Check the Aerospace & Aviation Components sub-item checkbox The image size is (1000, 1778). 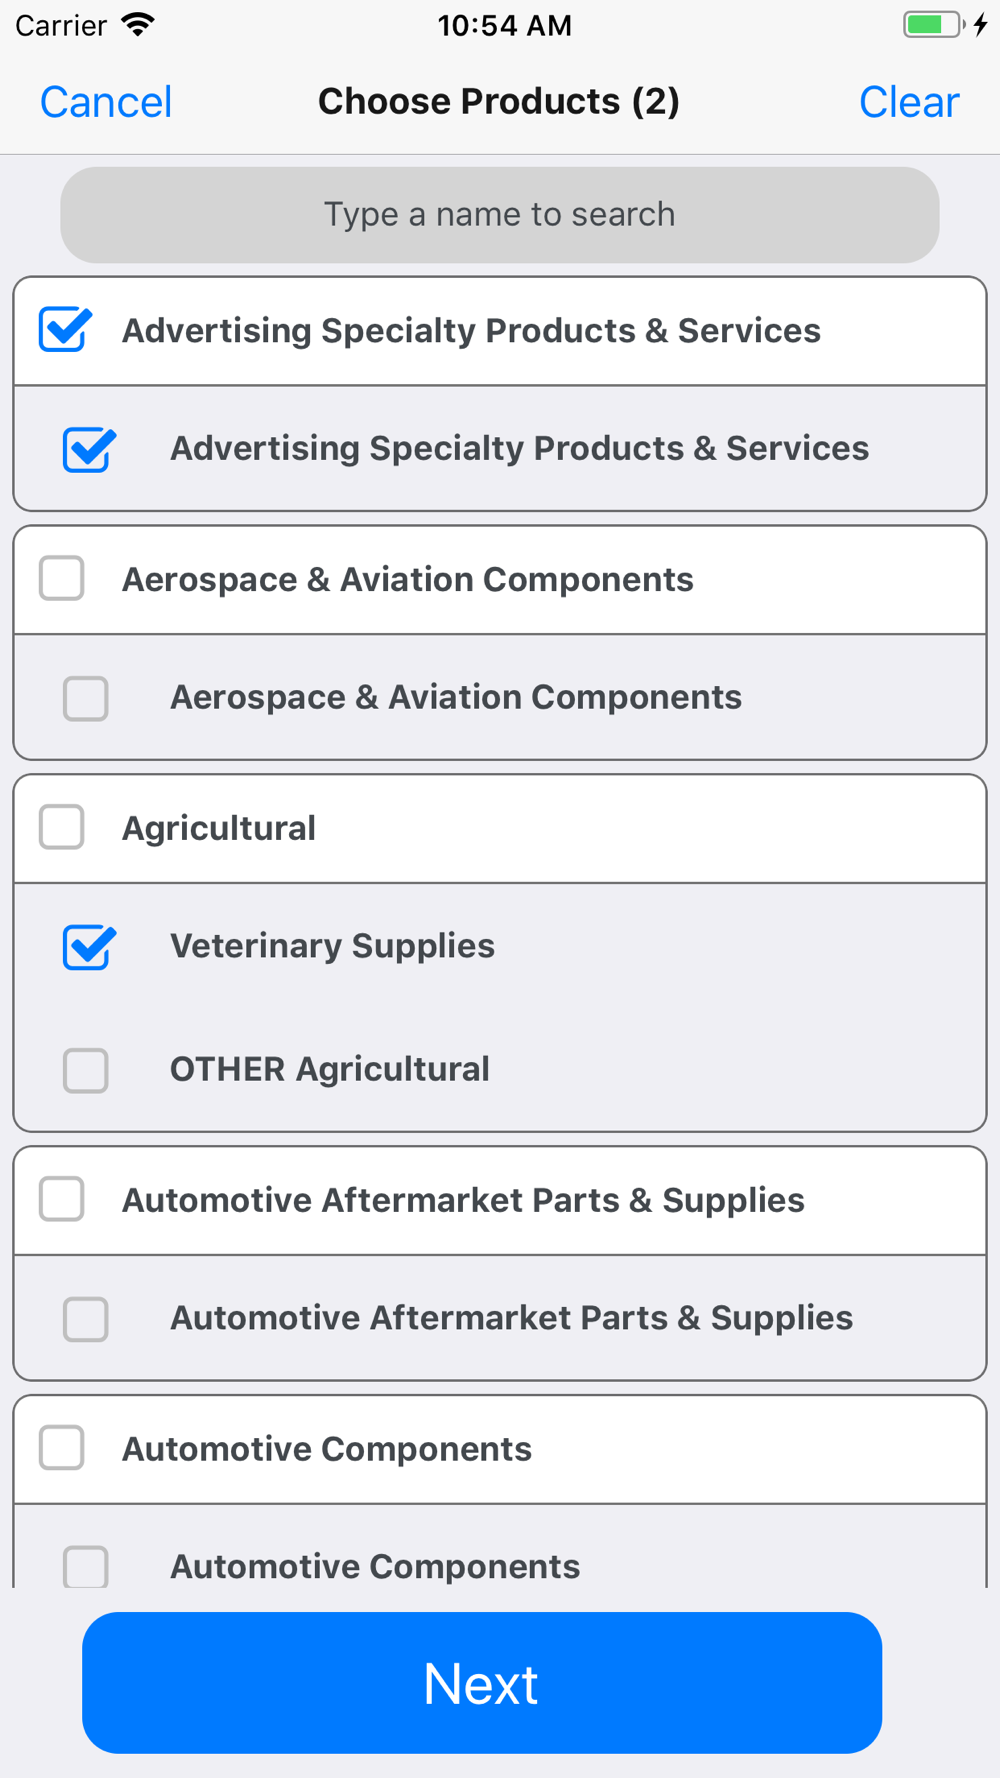[x=86, y=698]
